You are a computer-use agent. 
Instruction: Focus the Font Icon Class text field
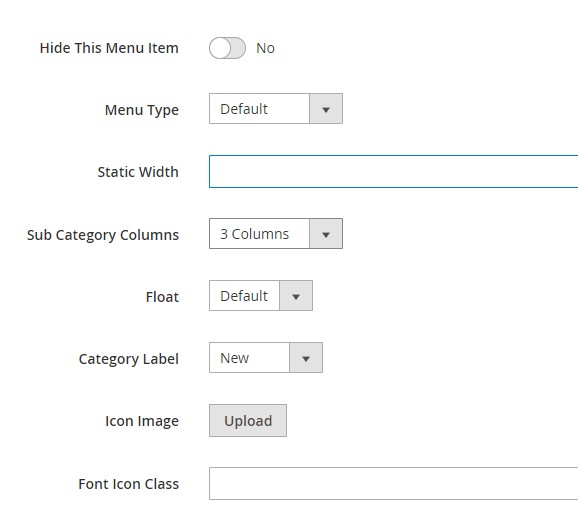coord(393,483)
